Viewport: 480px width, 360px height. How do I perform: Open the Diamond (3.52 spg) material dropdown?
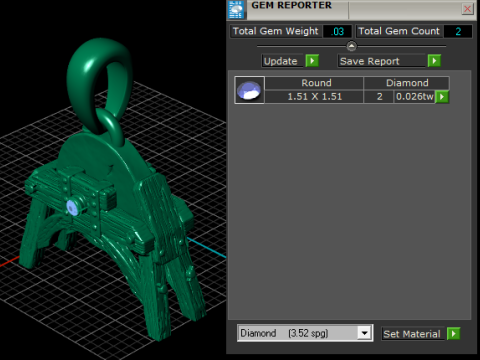click(305, 333)
